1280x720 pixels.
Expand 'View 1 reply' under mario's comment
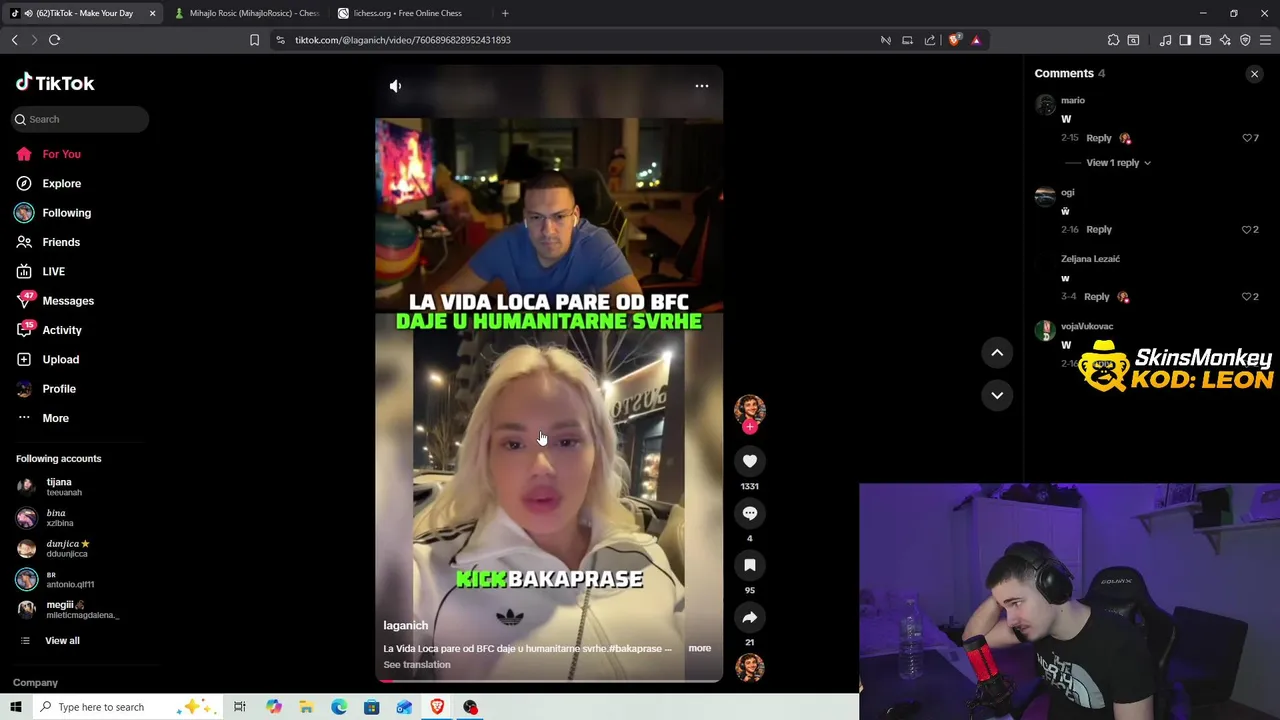(x=1118, y=163)
